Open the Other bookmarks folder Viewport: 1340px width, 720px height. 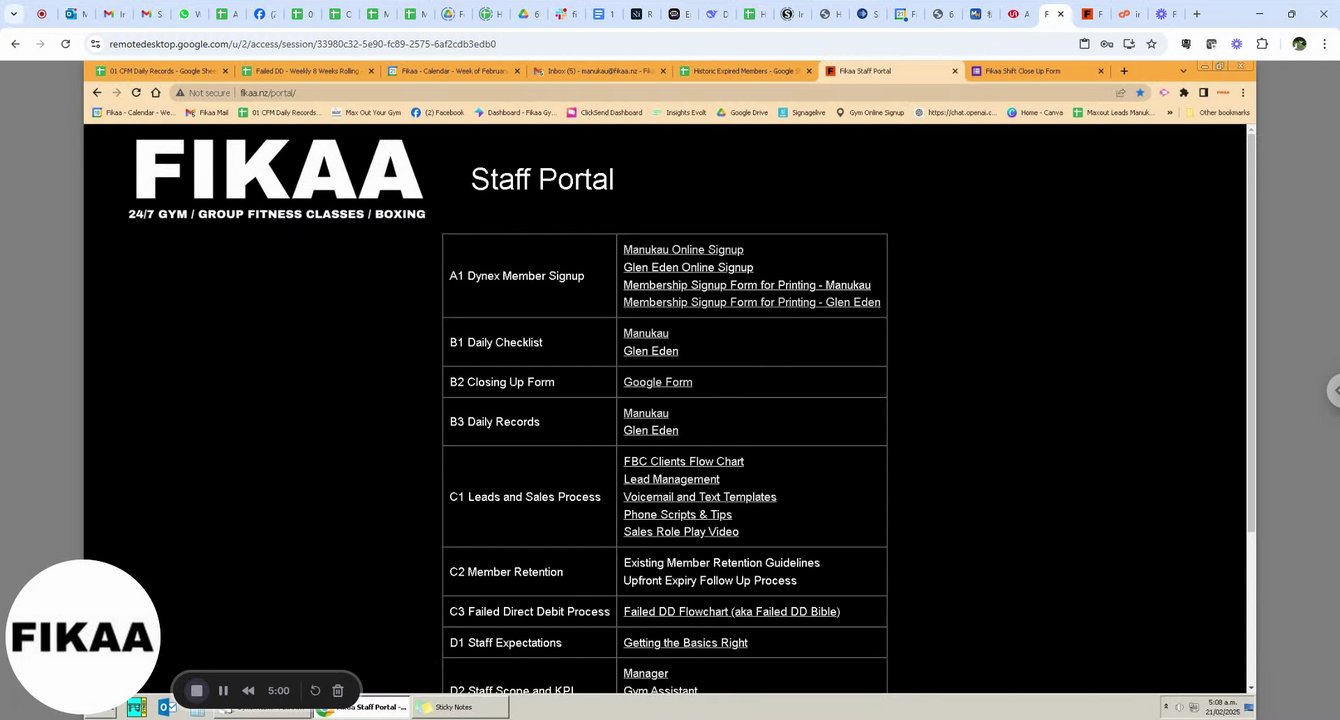pos(1218,113)
